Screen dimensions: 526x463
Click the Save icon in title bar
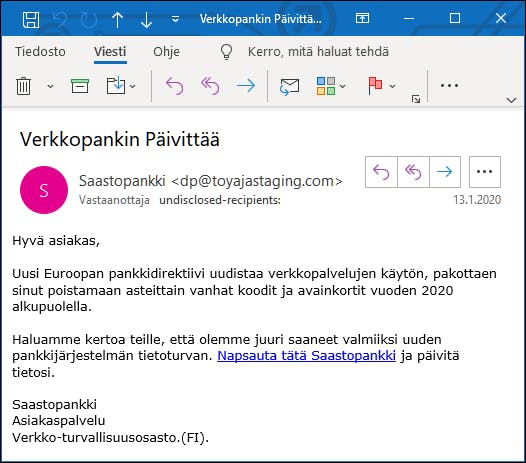tap(31, 19)
